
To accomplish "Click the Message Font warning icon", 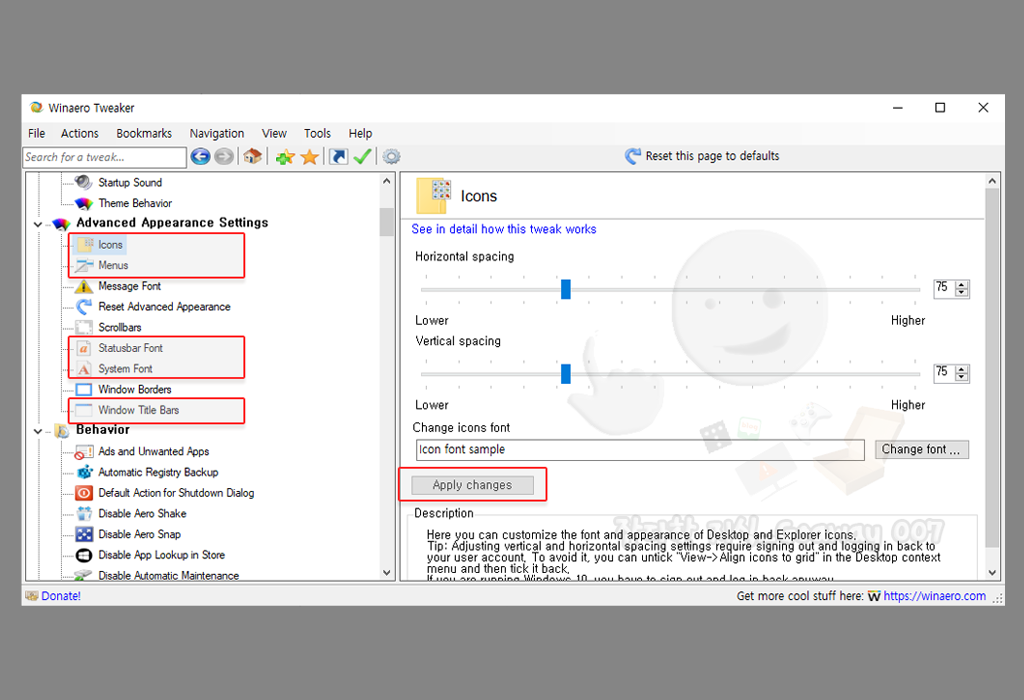I will click(84, 286).
